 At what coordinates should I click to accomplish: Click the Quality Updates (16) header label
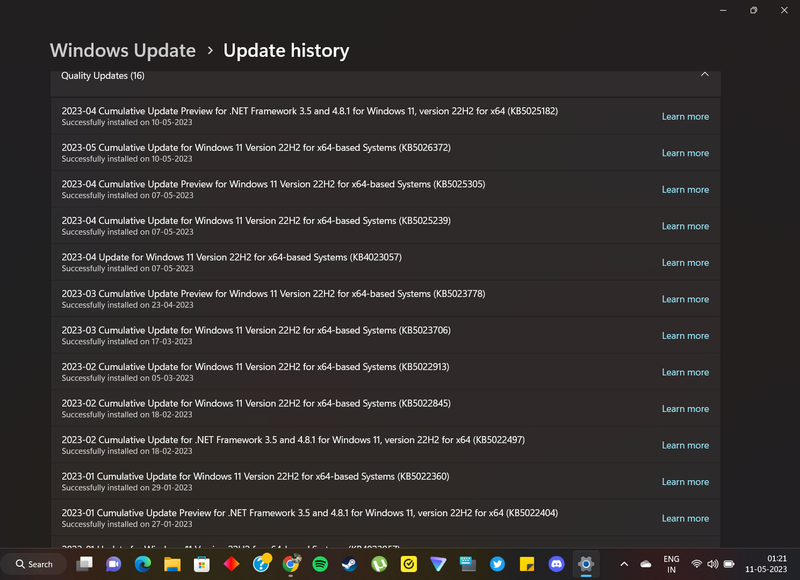pos(103,75)
